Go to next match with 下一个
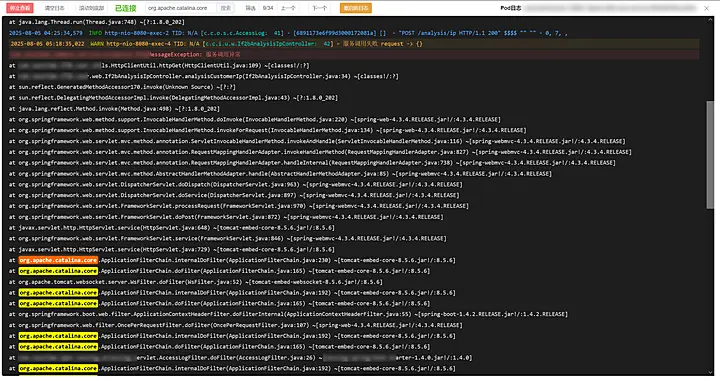Image resolution: width=720 pixels, height=381 pixels. coord(320,8)
